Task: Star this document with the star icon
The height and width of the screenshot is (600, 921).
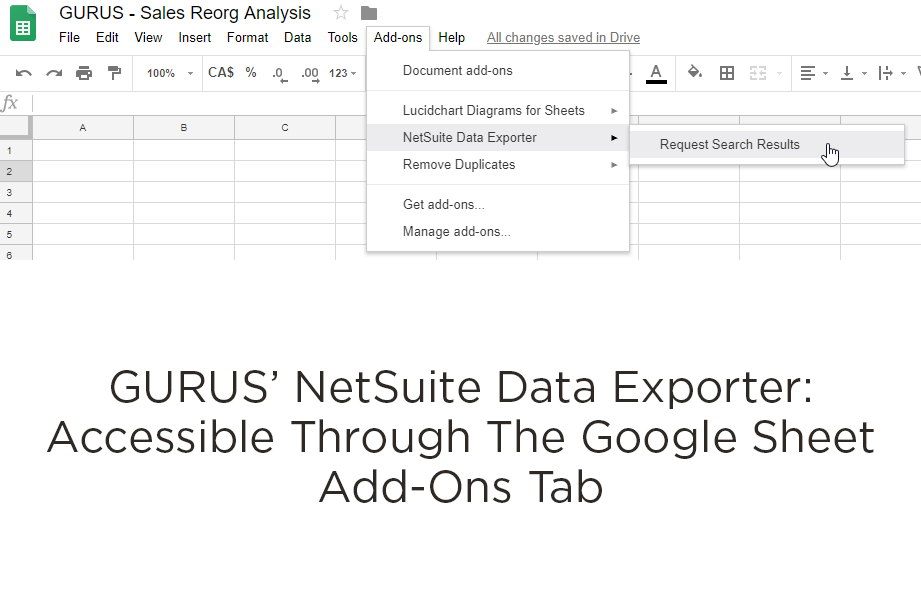Action: point(341,13)
